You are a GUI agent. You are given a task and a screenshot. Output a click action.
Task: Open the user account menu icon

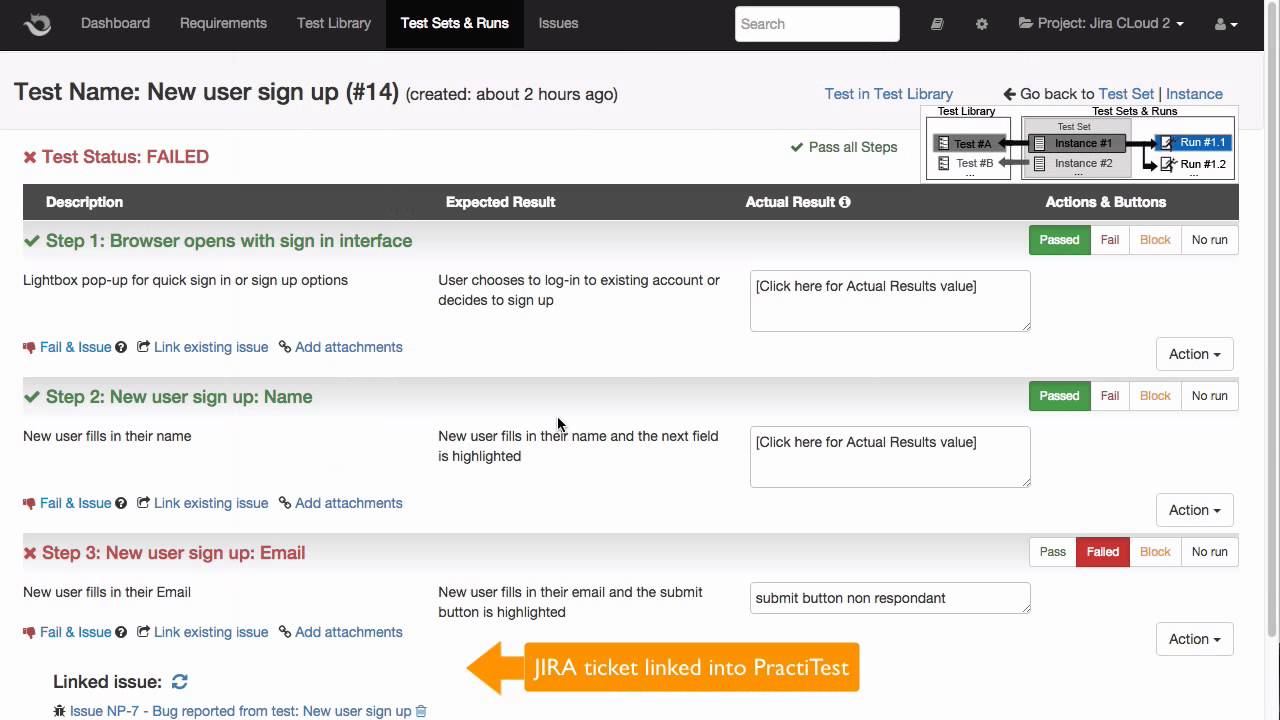(1226, 24)
